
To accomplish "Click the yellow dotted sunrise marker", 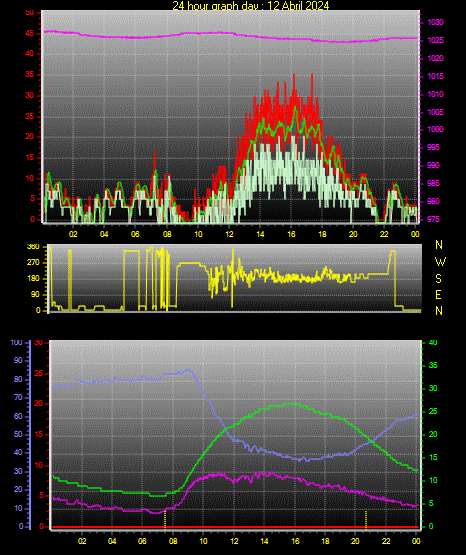I will click(x=165, y=520).
